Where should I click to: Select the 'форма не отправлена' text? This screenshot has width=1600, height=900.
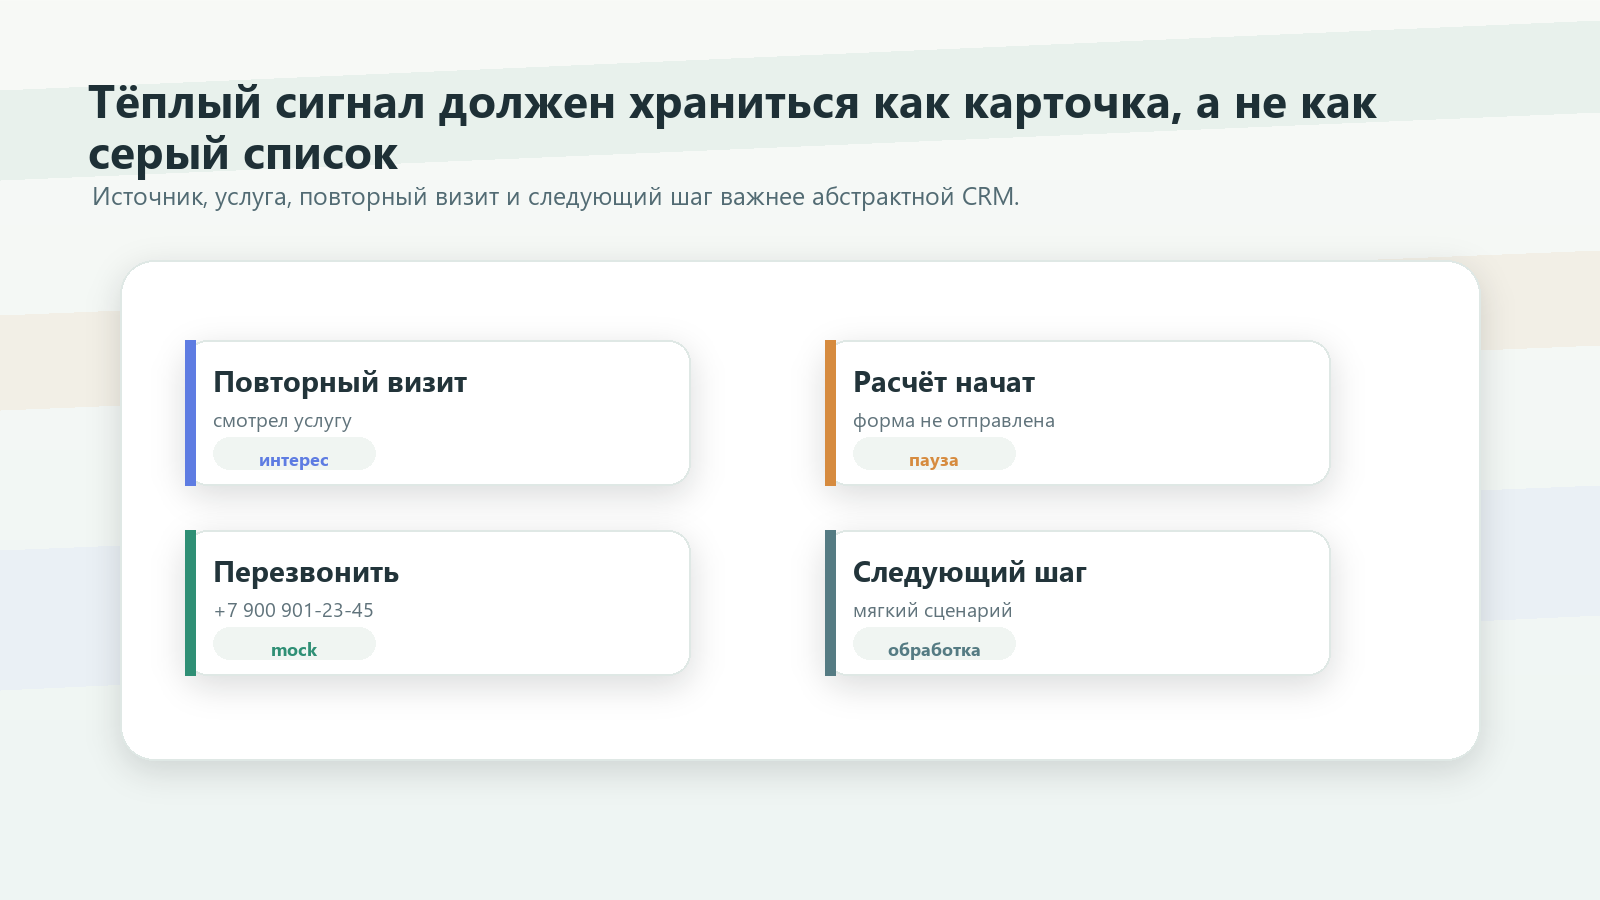(954, 421)
